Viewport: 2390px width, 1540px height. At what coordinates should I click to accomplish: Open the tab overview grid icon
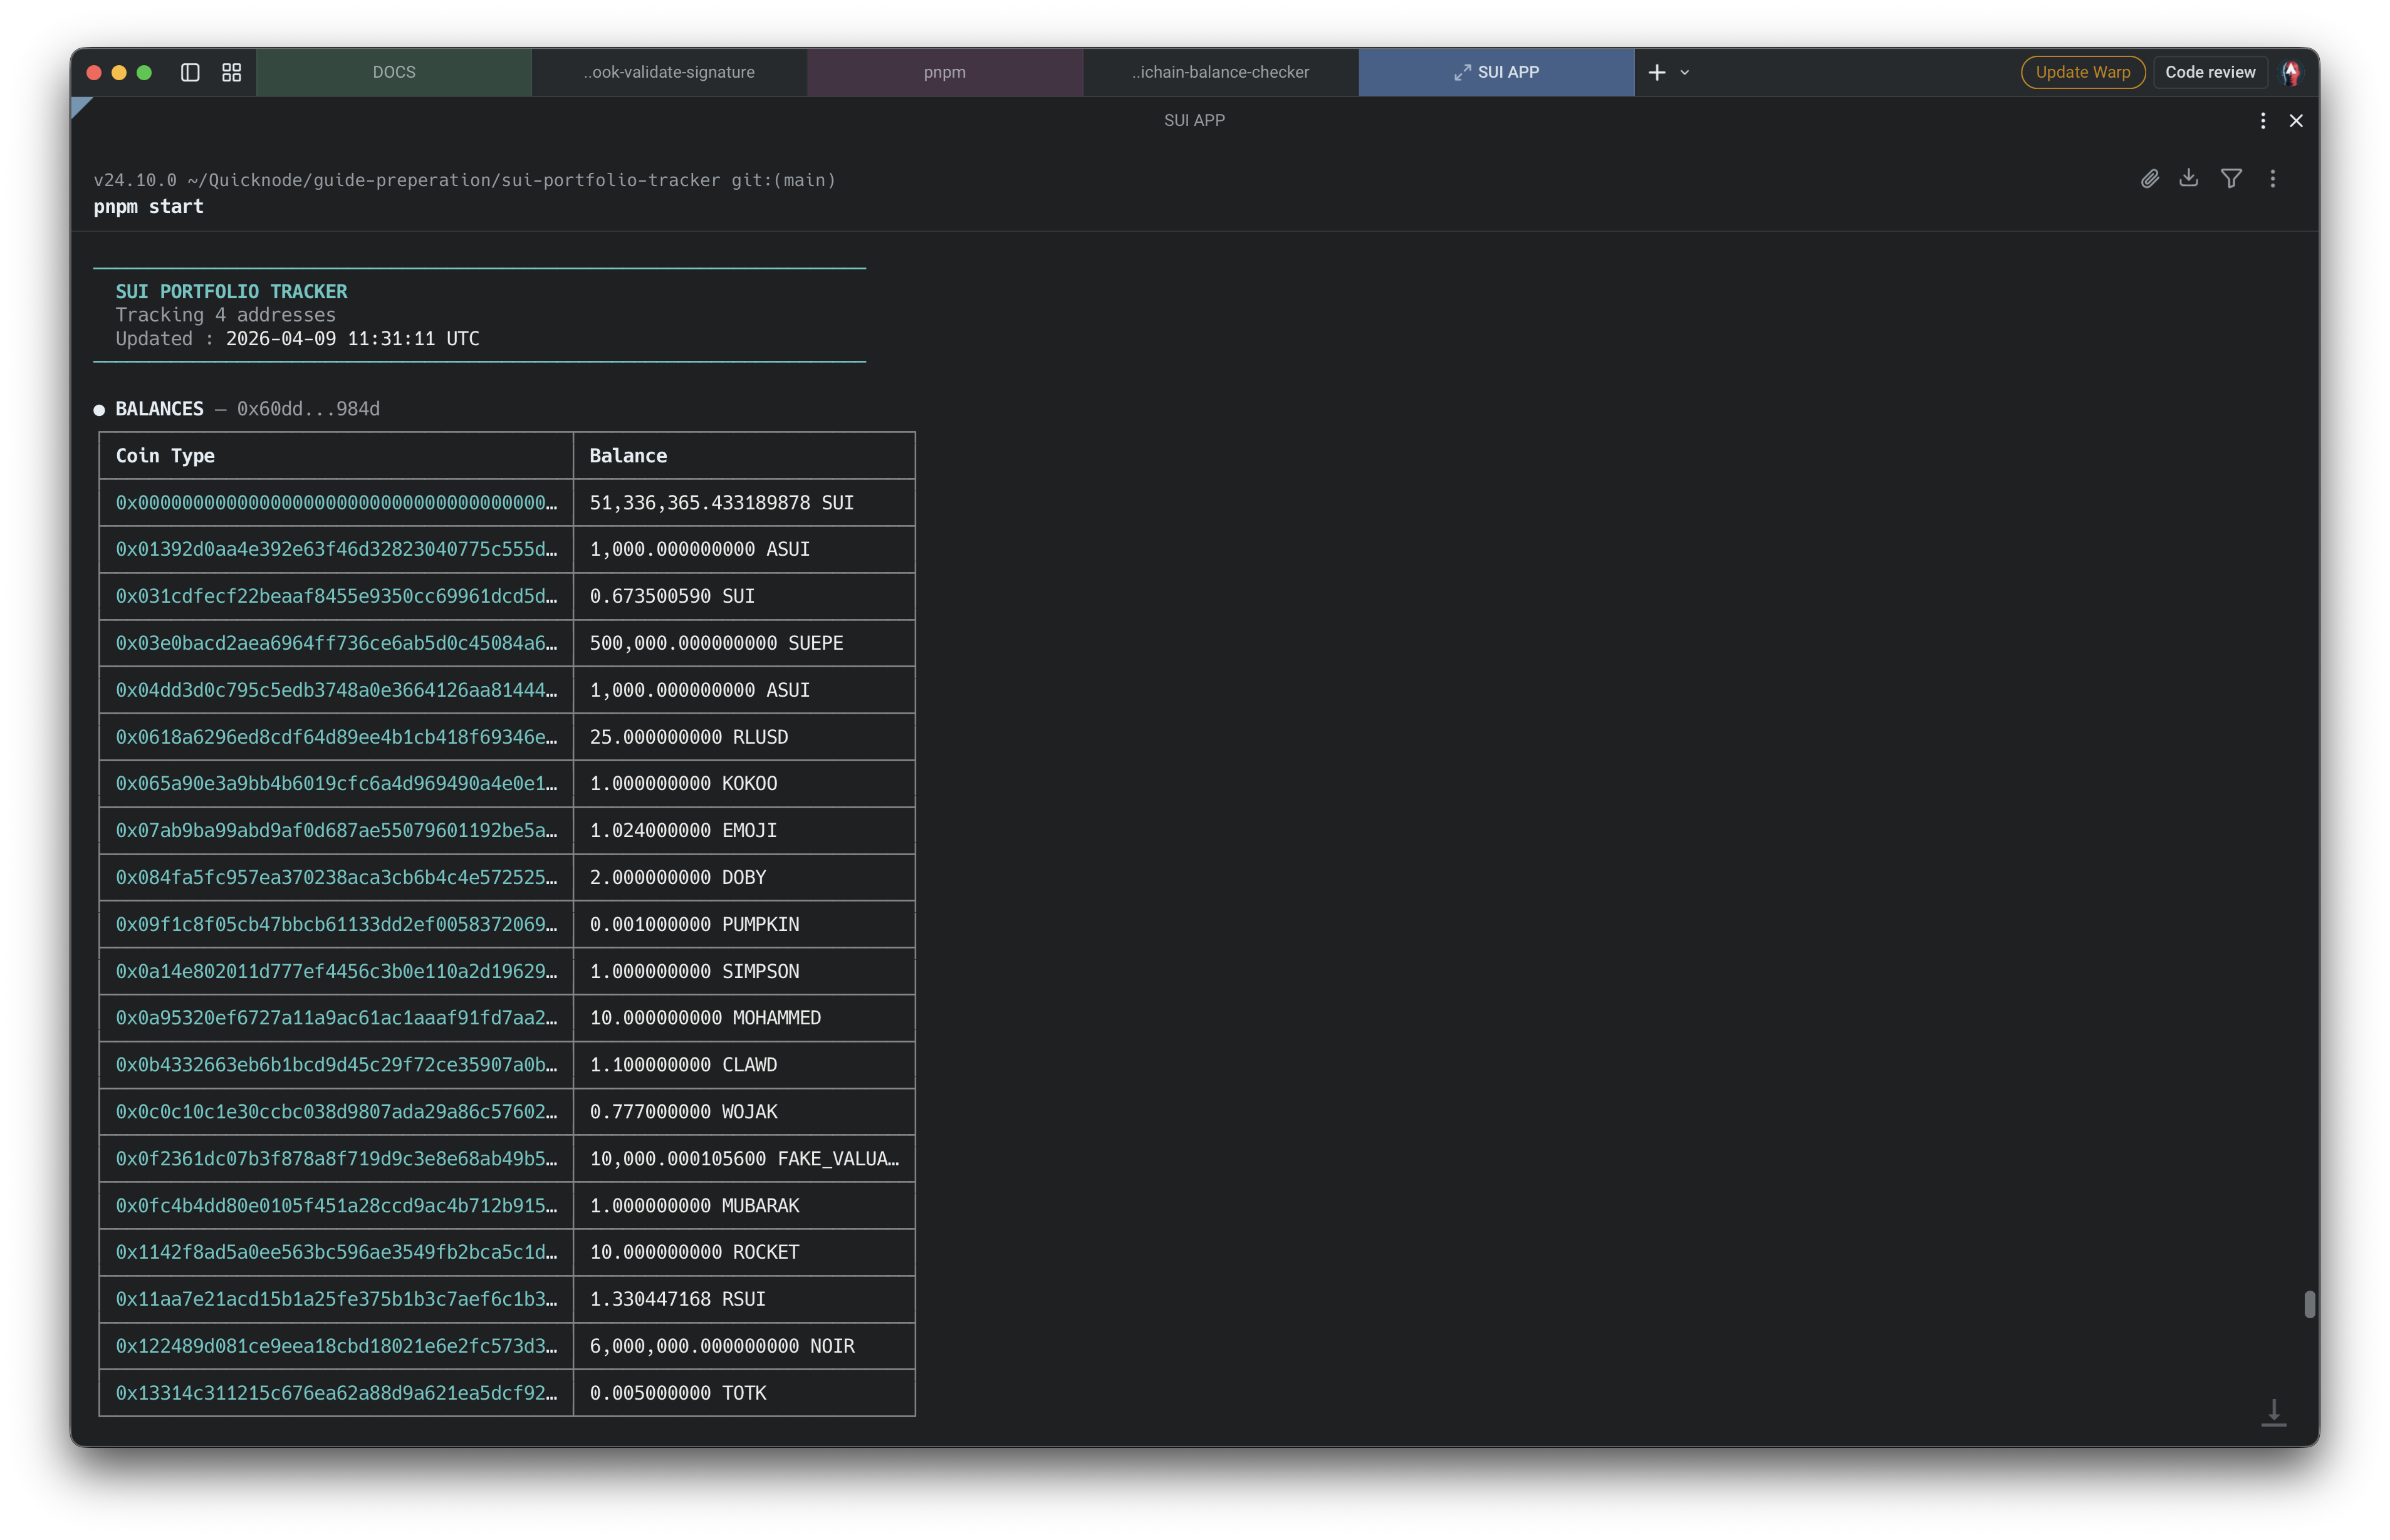point(231,72)
